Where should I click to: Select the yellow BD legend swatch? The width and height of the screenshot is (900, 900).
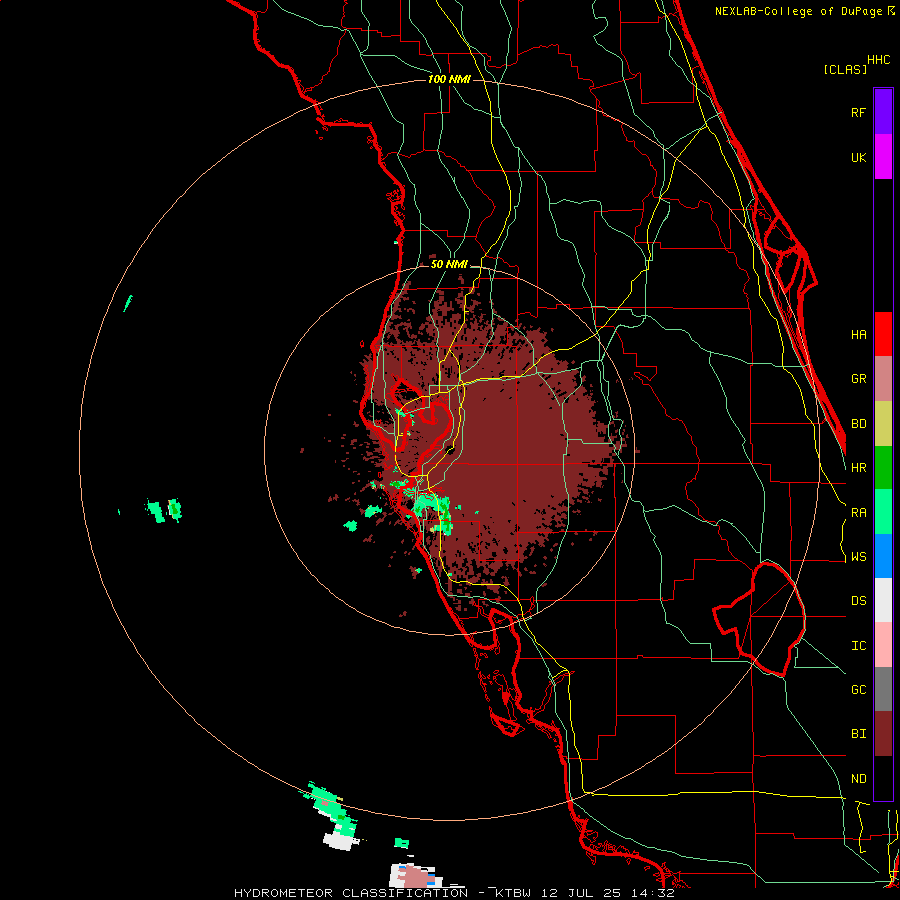click(x=883, y=424)
